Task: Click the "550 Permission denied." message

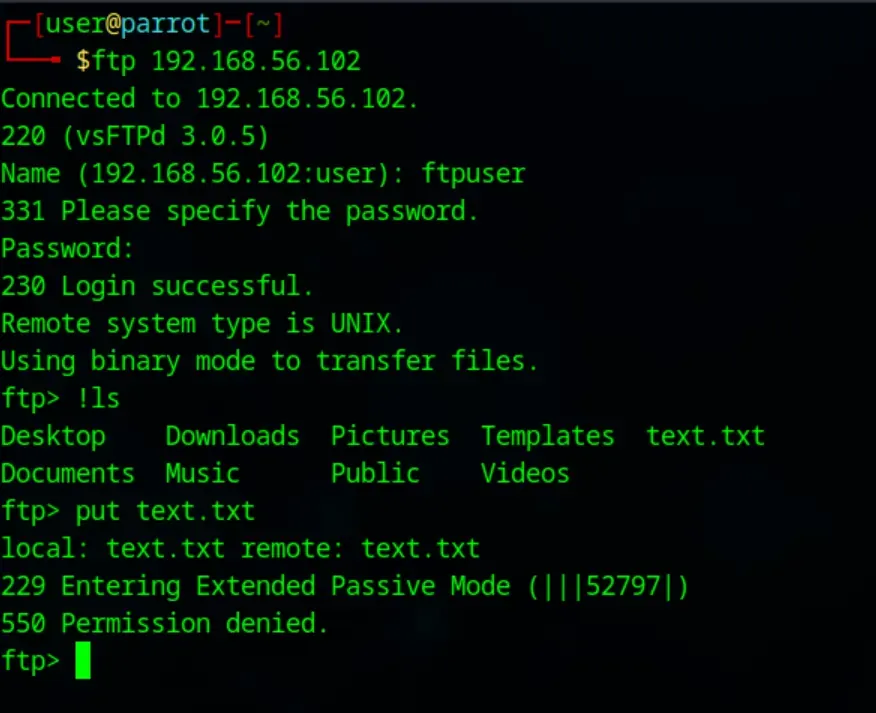Action: [x=165, y=624]
